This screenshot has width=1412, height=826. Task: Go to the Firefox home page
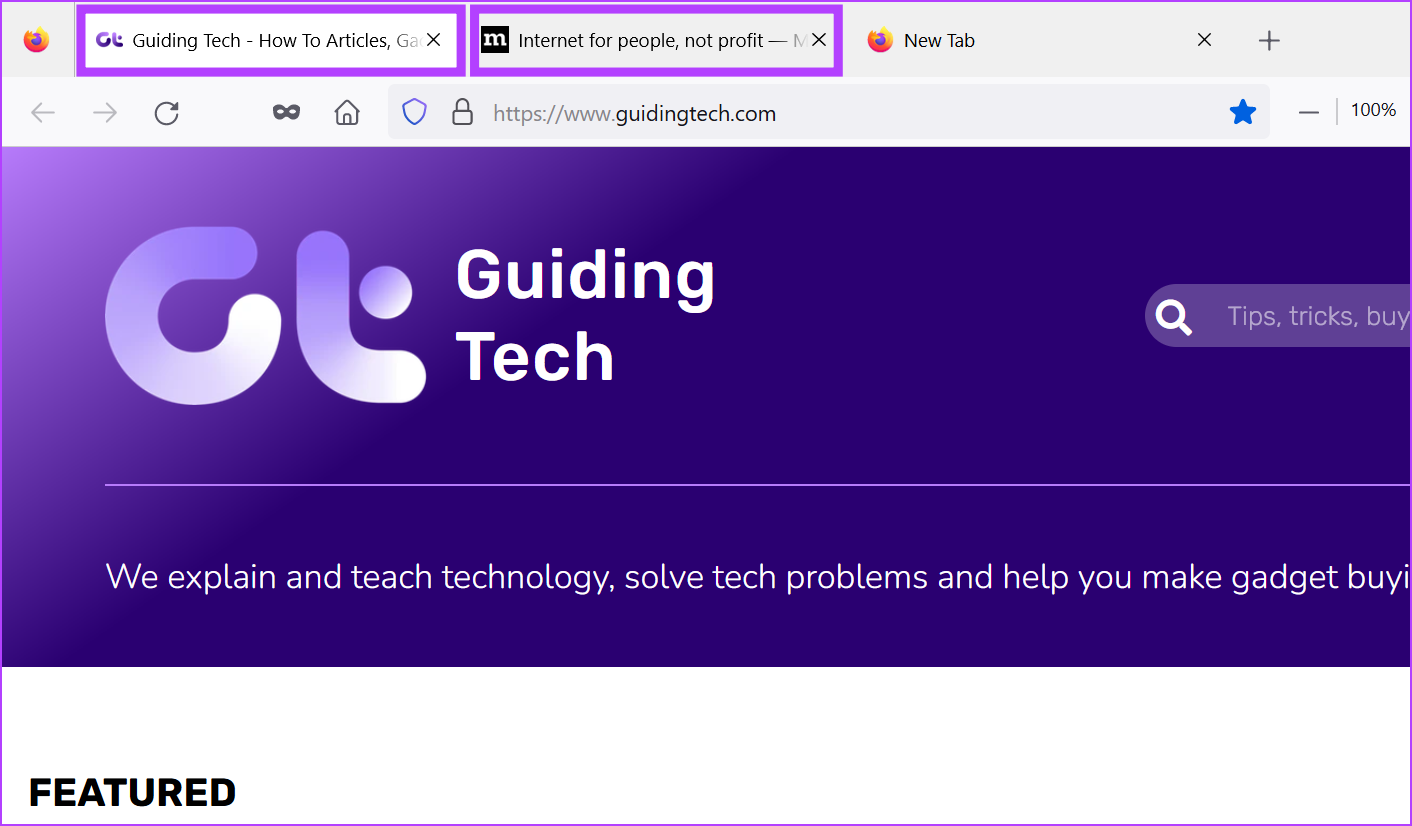[x=347, y=113]
